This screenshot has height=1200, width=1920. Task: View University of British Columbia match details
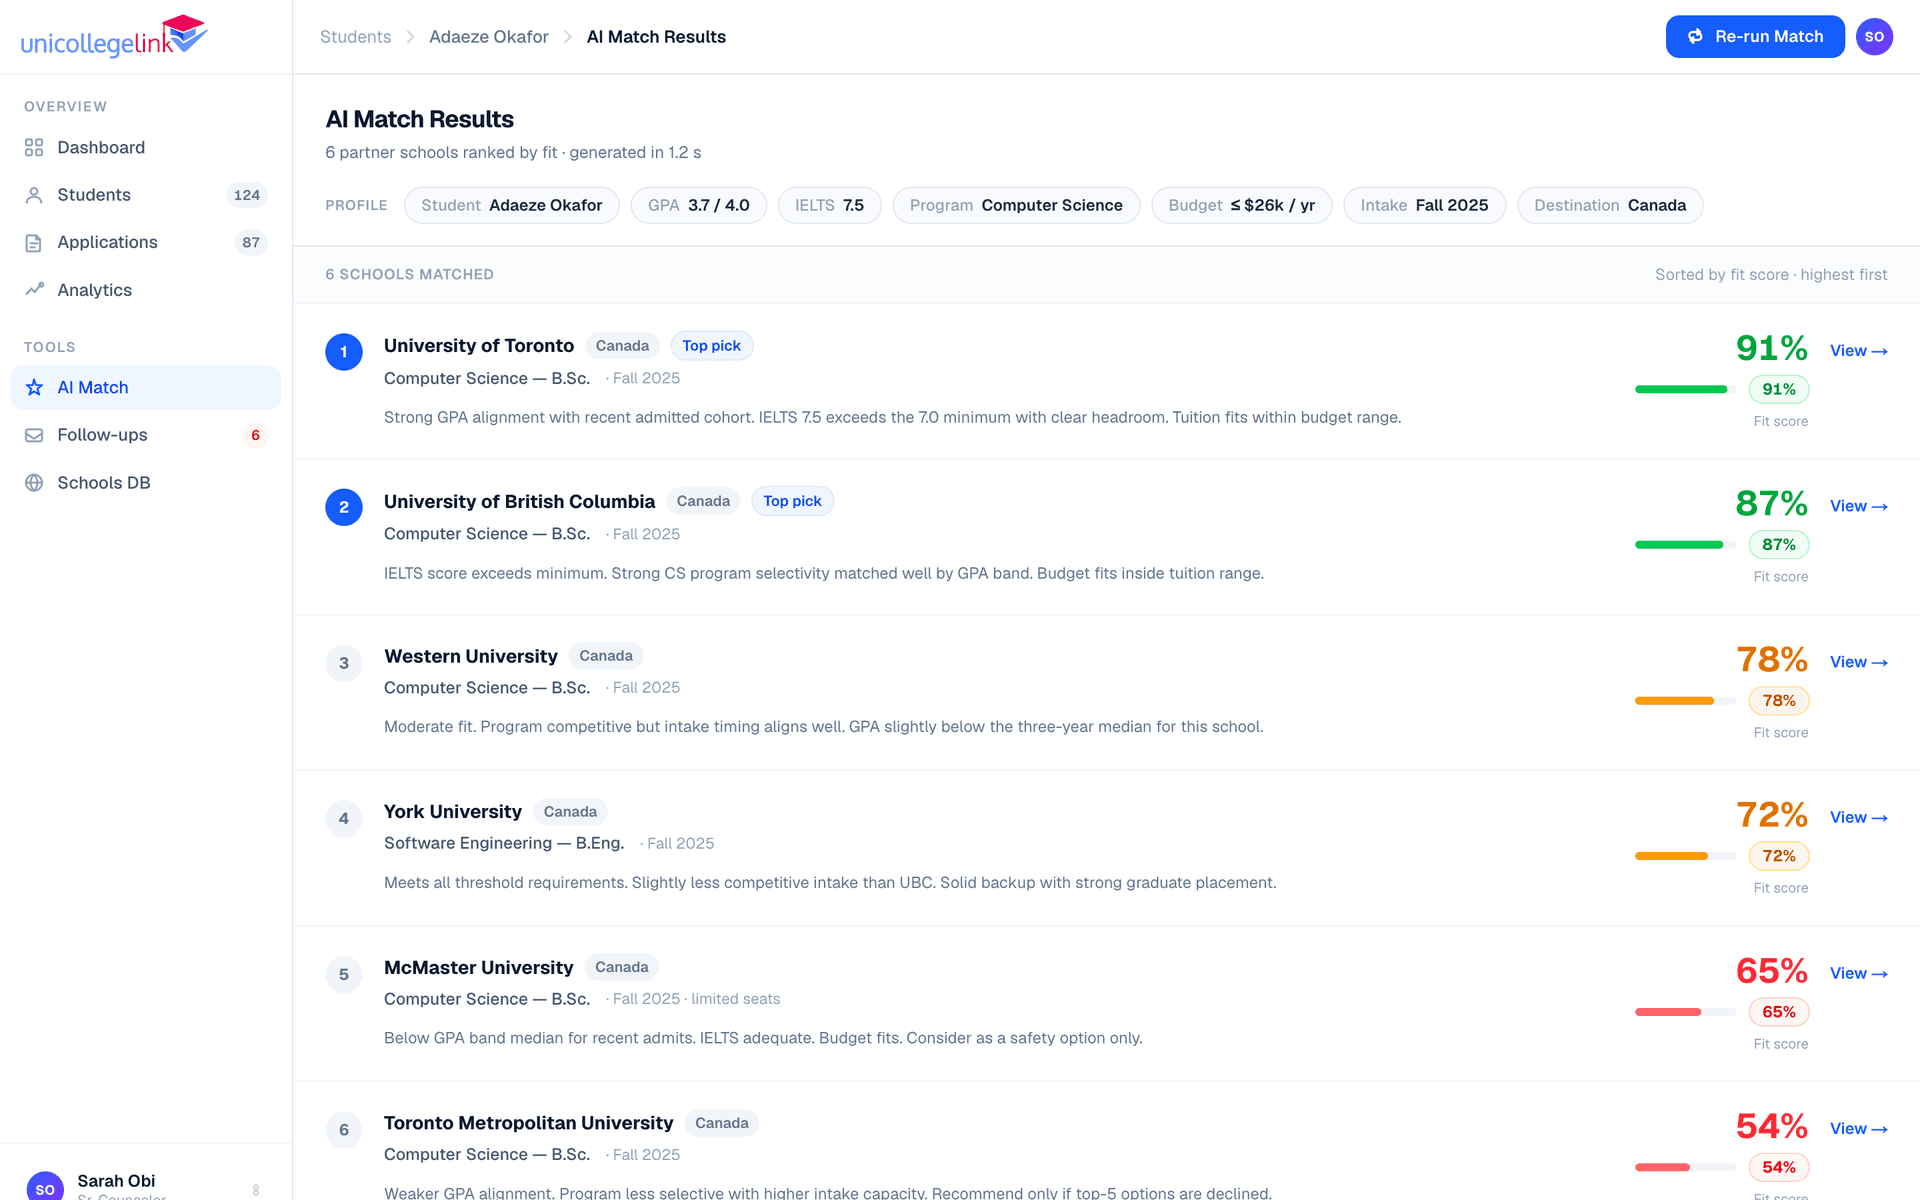point(1859,506)
